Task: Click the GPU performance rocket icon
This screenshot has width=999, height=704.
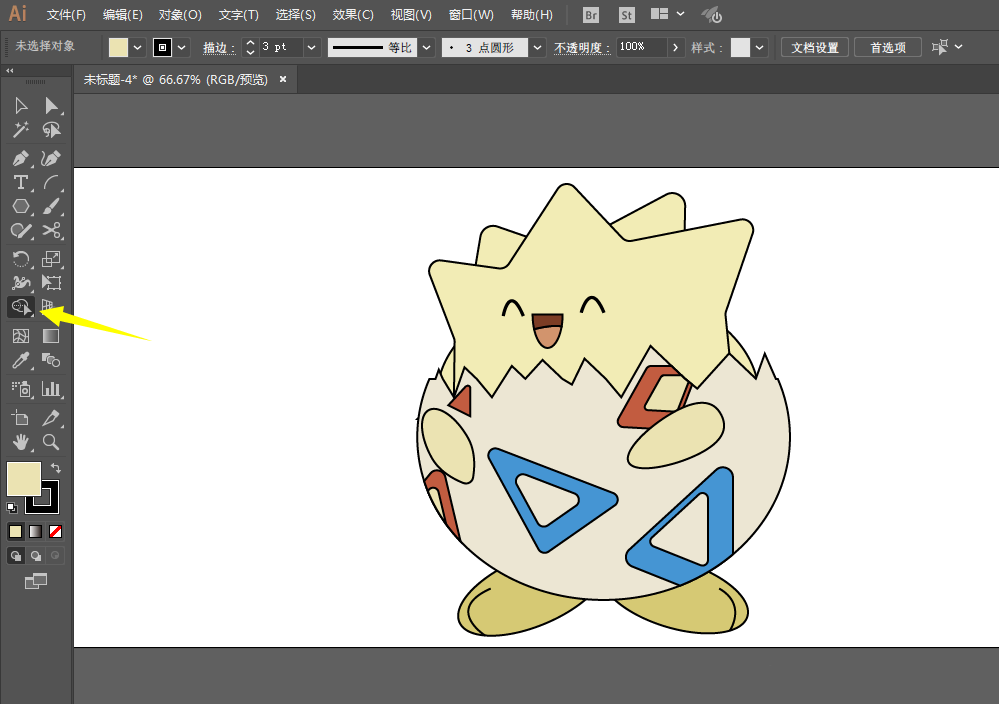Action: click(712, 15)
